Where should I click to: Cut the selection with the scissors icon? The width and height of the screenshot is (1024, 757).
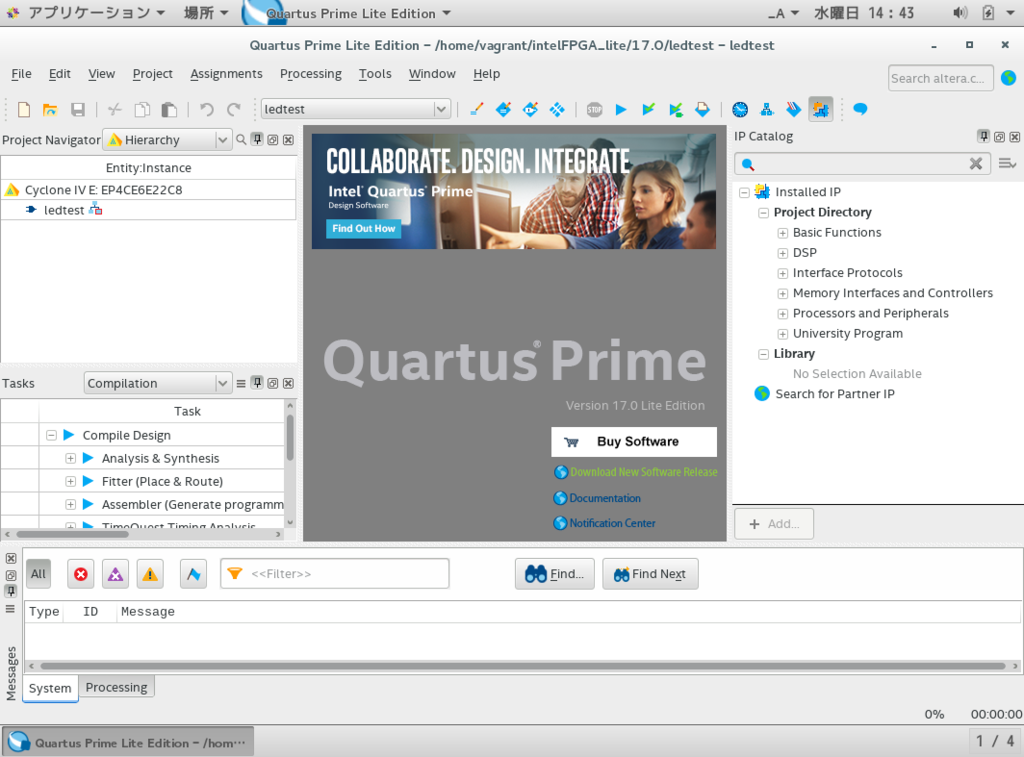click(115, 109)
